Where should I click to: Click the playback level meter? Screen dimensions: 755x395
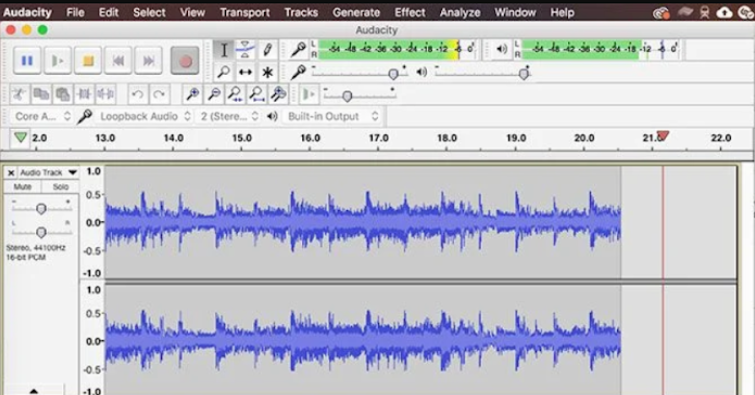[x=601, y=49]
